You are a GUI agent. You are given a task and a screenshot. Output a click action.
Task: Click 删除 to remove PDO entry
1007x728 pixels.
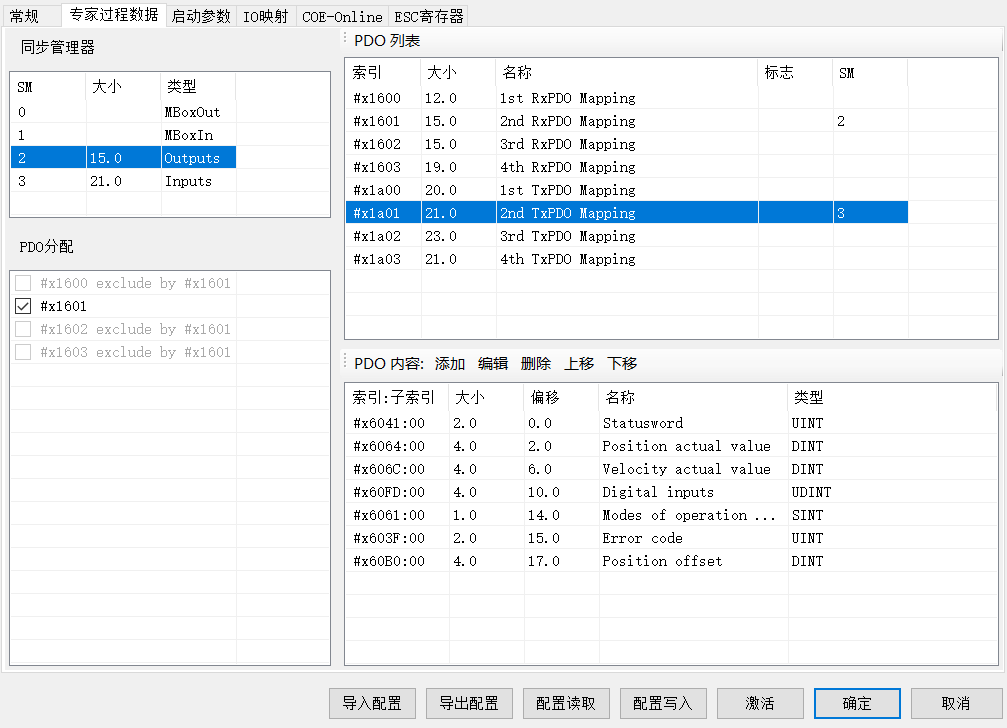(536, 363)
